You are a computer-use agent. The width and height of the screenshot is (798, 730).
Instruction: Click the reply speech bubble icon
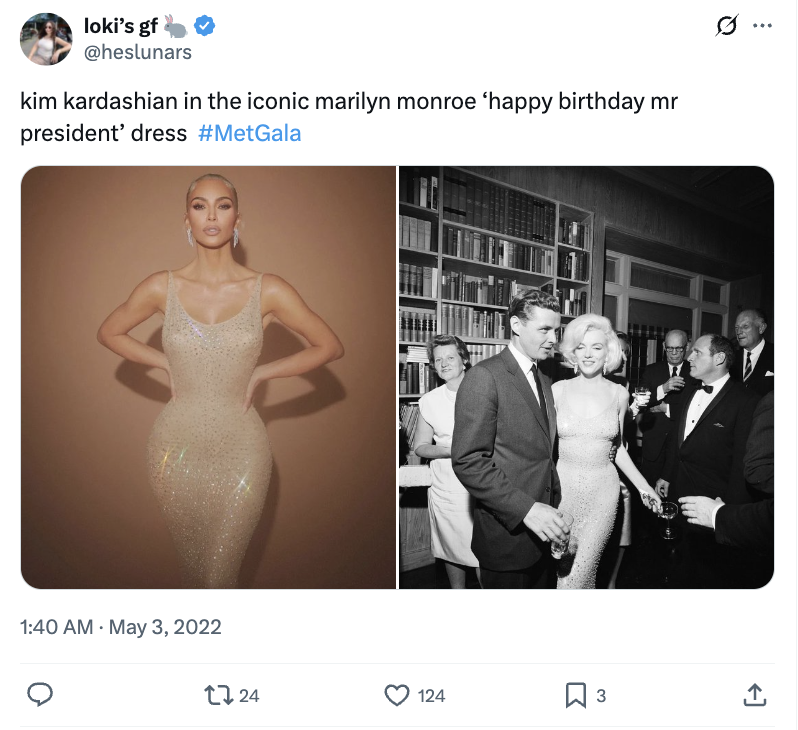(x=41, y=695)
